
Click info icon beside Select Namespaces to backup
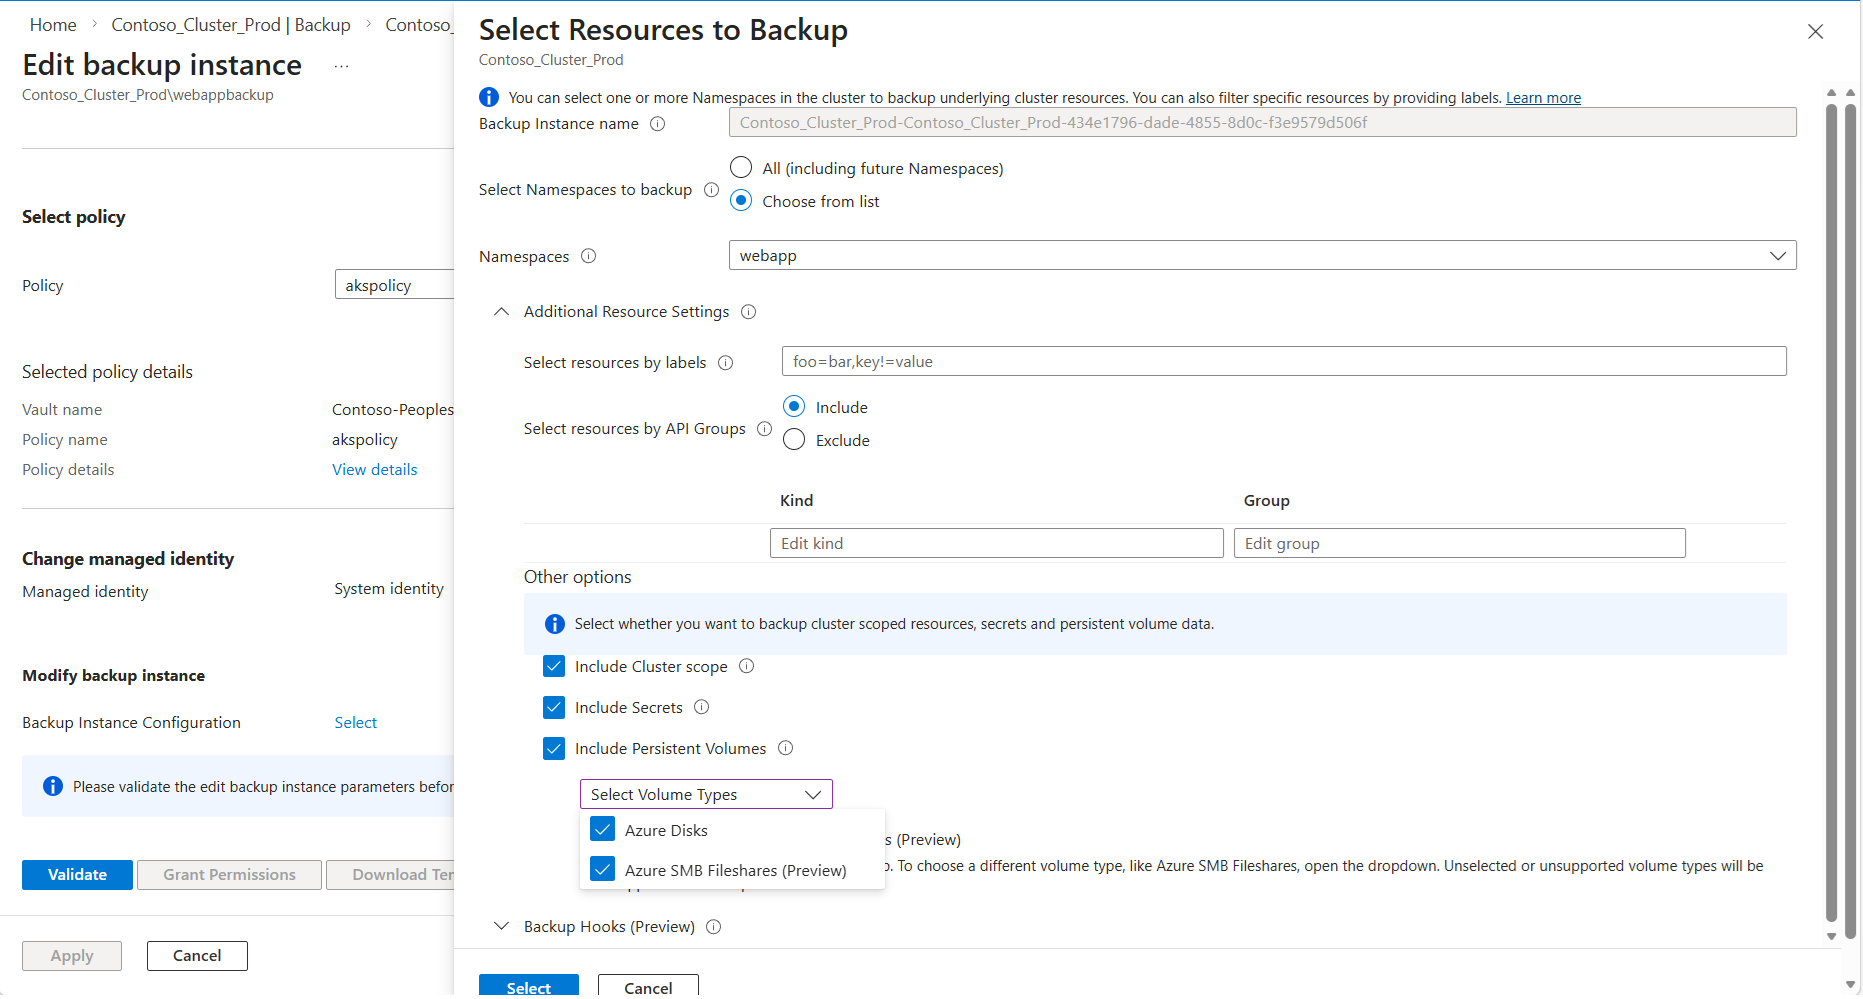(x=711, y=190)
